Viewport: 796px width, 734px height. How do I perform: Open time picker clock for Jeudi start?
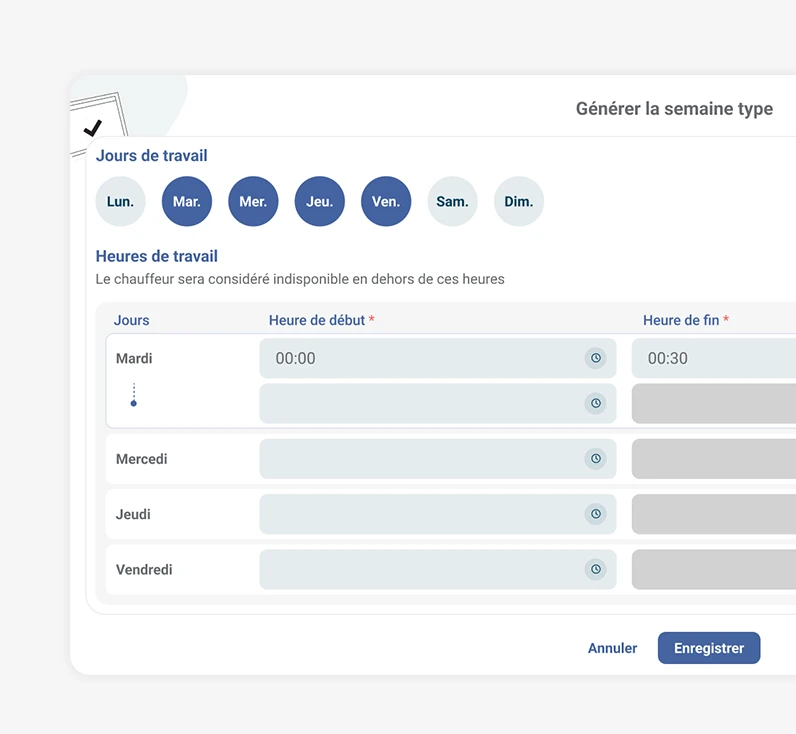click(x=595, y=514)
